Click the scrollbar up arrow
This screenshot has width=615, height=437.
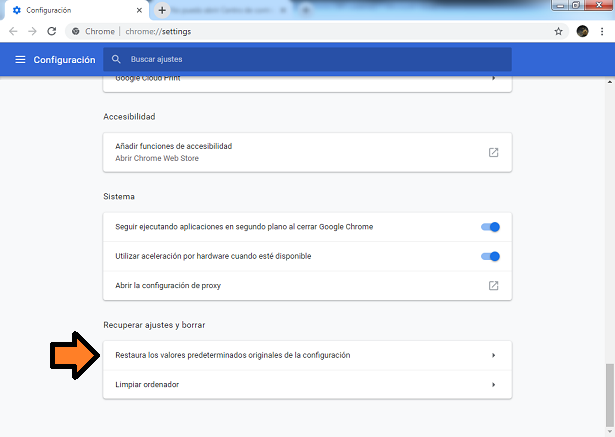click(x=610, y=82)
